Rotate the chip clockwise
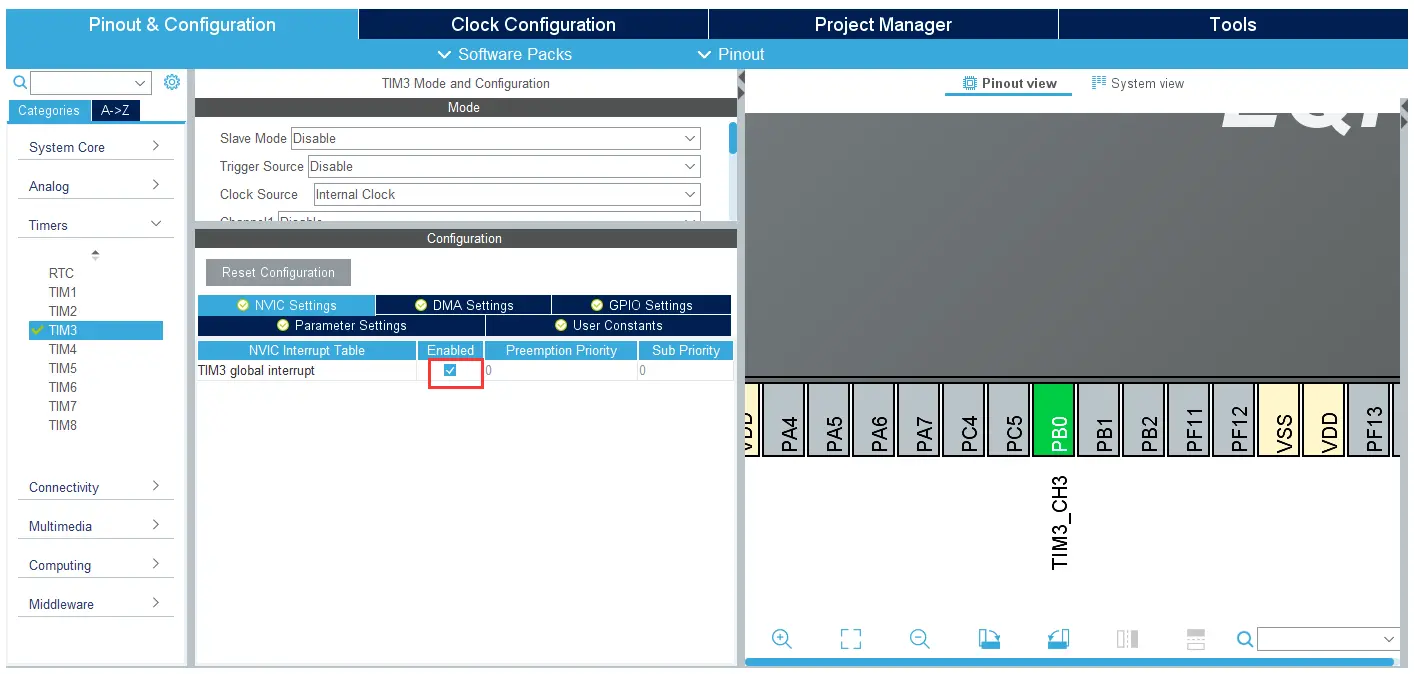 tap(989, 639)
